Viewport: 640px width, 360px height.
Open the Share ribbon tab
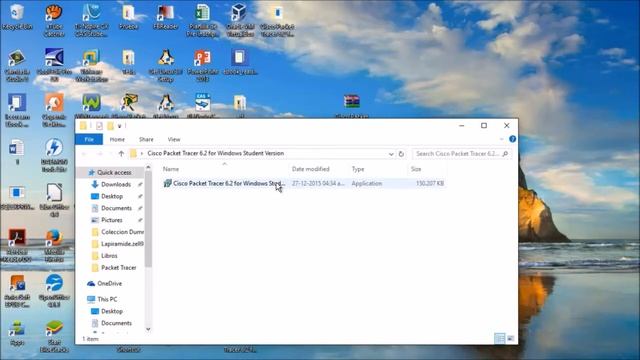146,140
